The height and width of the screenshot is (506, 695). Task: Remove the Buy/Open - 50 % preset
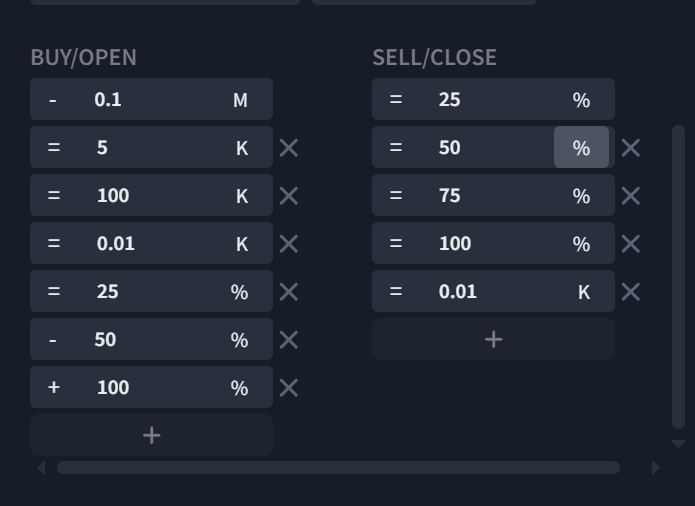click(289, 340)
